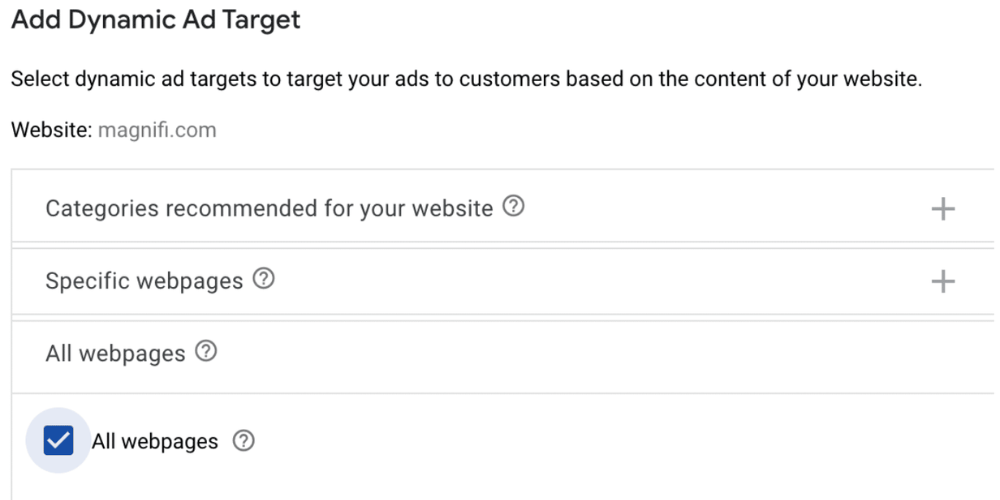This screenshot has height=500, width=1000.
Task: Open help icon next to All webpages checkbox
Action: (243, 441)
